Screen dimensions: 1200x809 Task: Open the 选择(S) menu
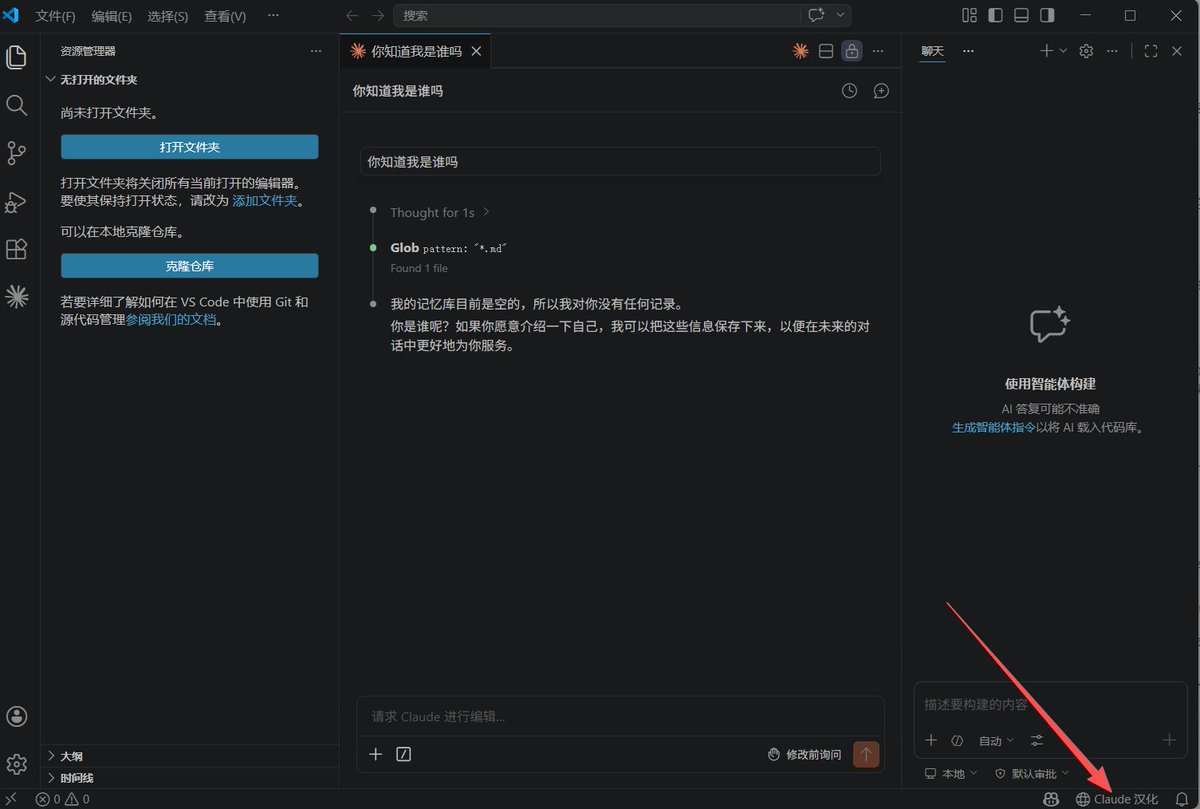coord(167,16)
